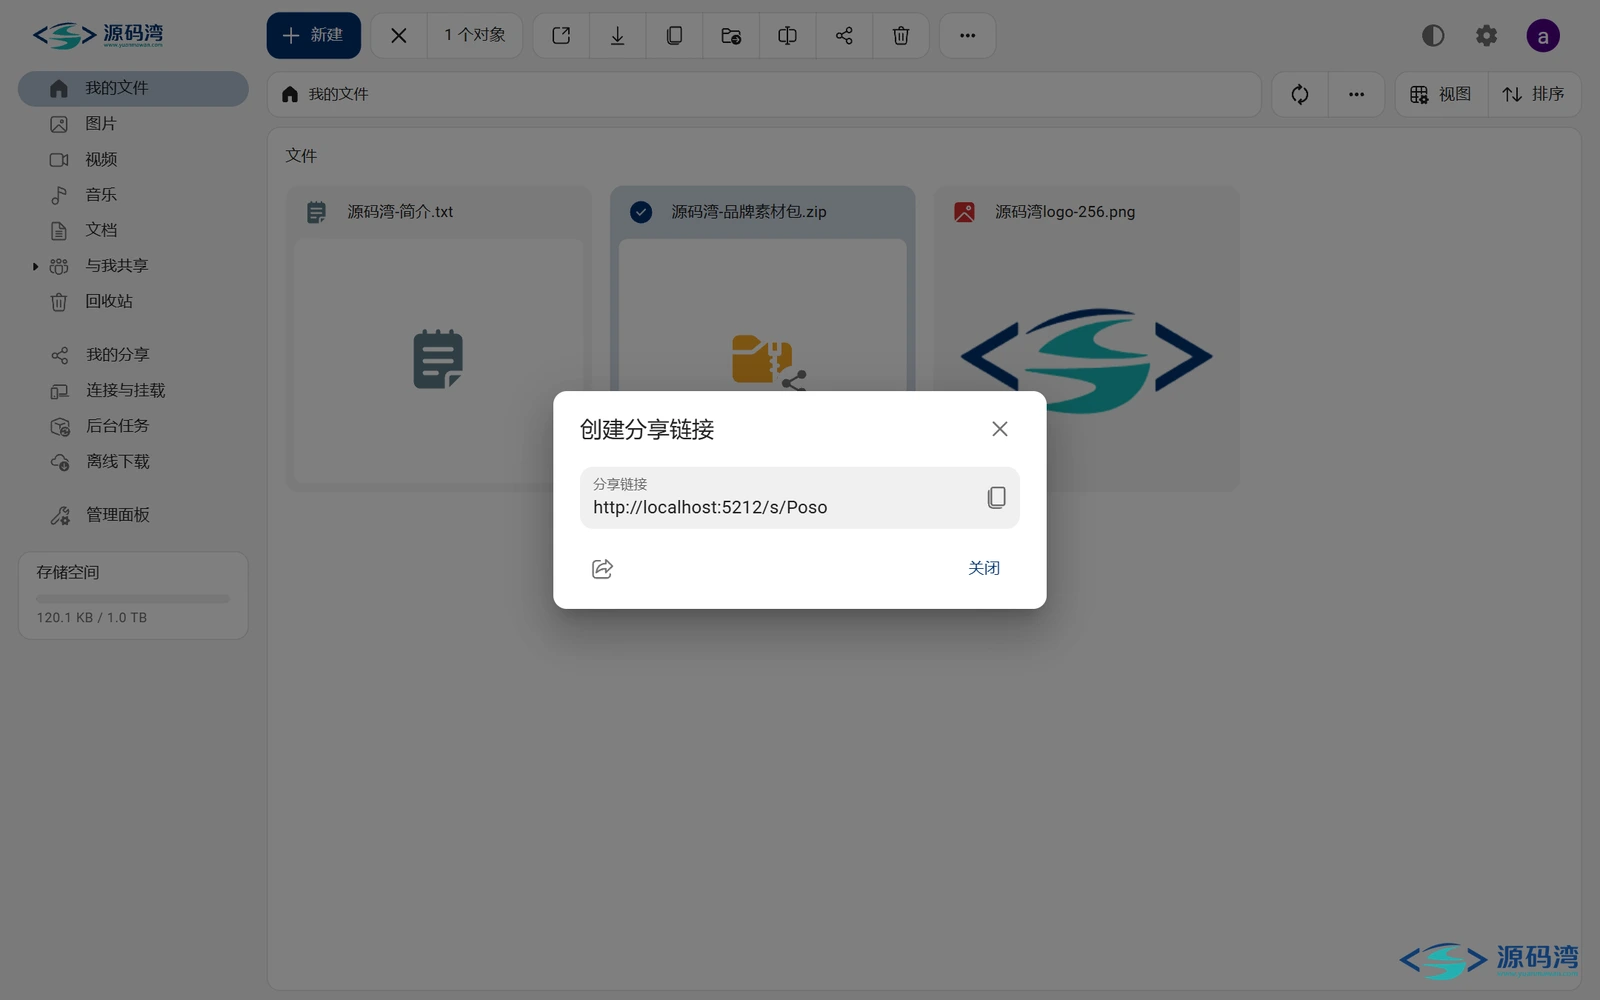Click the share link text field
This screenshot has width=1600, height=1000.
(799, 498)
